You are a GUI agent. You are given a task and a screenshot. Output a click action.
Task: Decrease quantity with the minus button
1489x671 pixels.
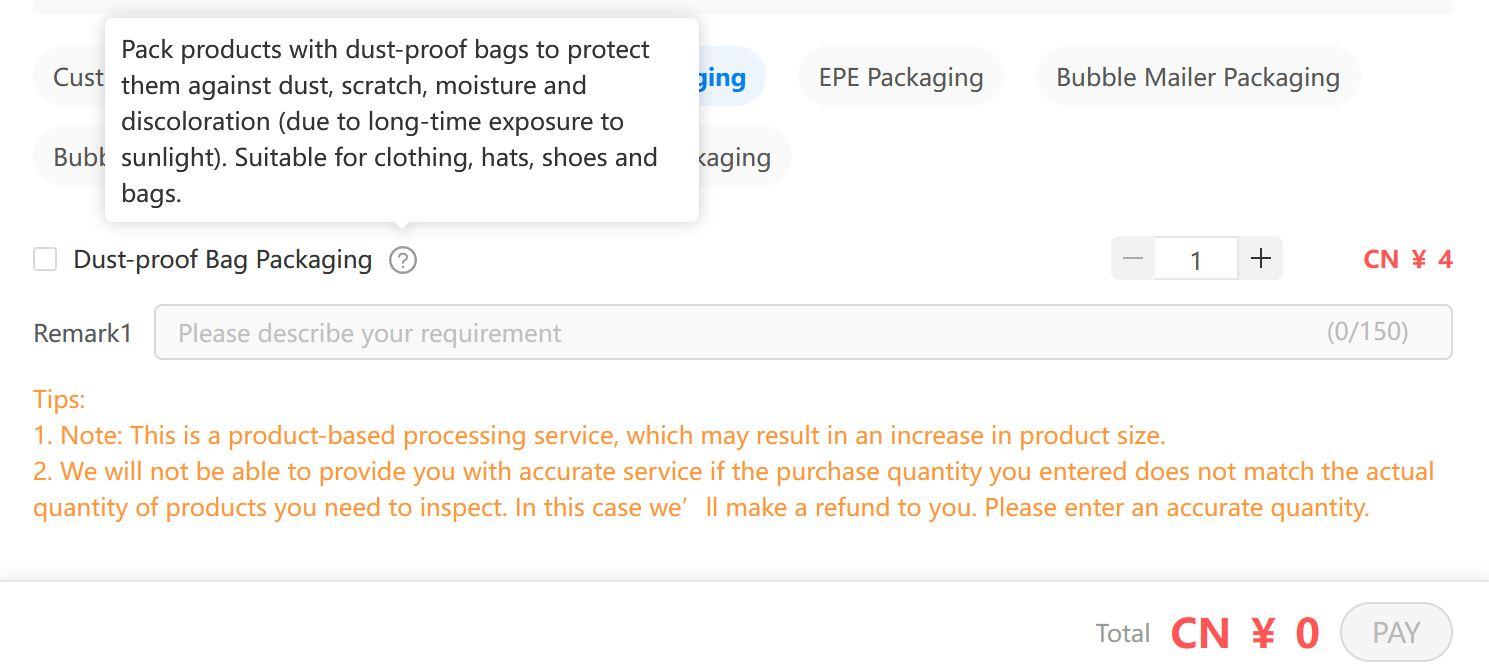pyautogui.click(x=1133, y=259)
